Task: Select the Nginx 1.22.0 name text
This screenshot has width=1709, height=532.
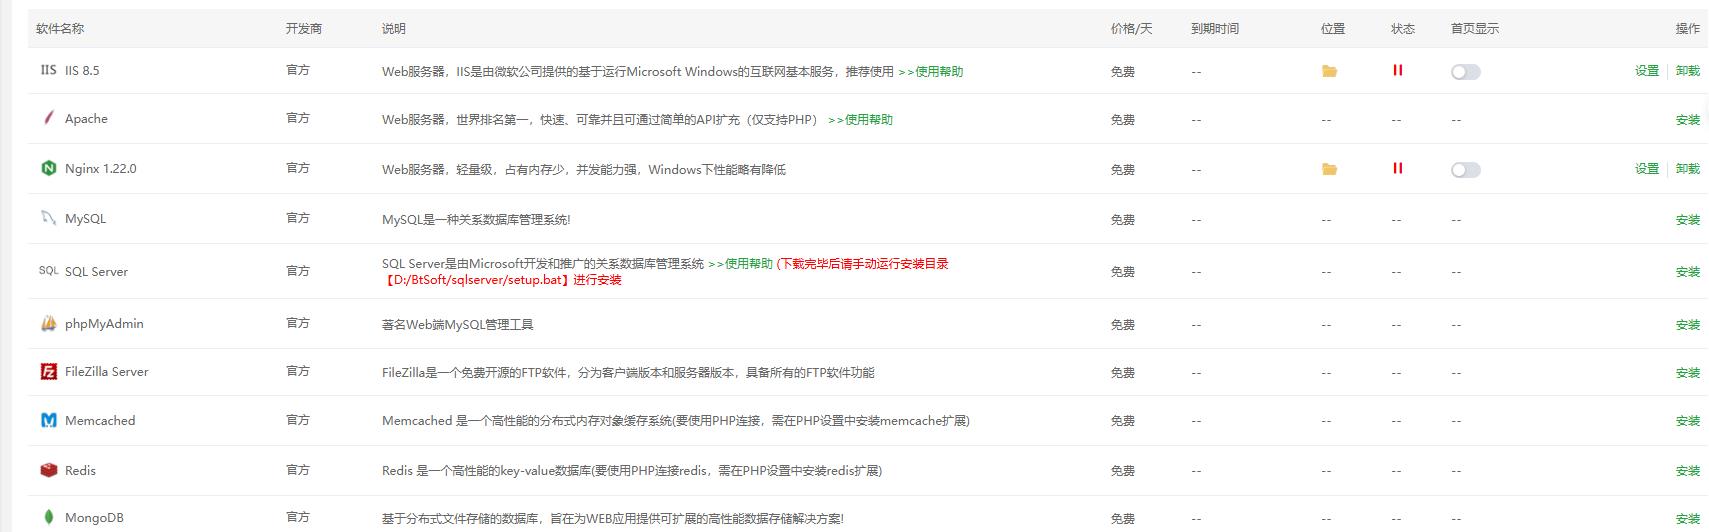Action: coord(101,169)
